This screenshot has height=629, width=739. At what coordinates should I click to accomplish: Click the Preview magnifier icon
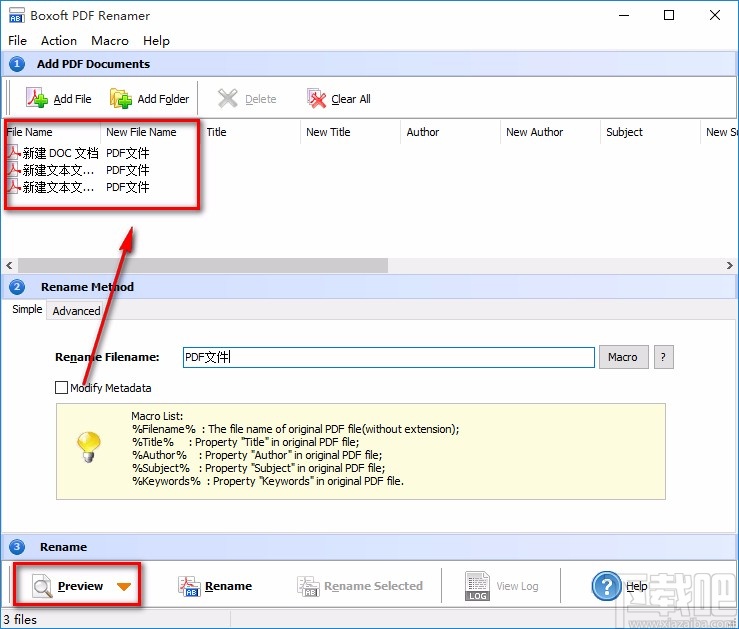click(x=42, y=586)
